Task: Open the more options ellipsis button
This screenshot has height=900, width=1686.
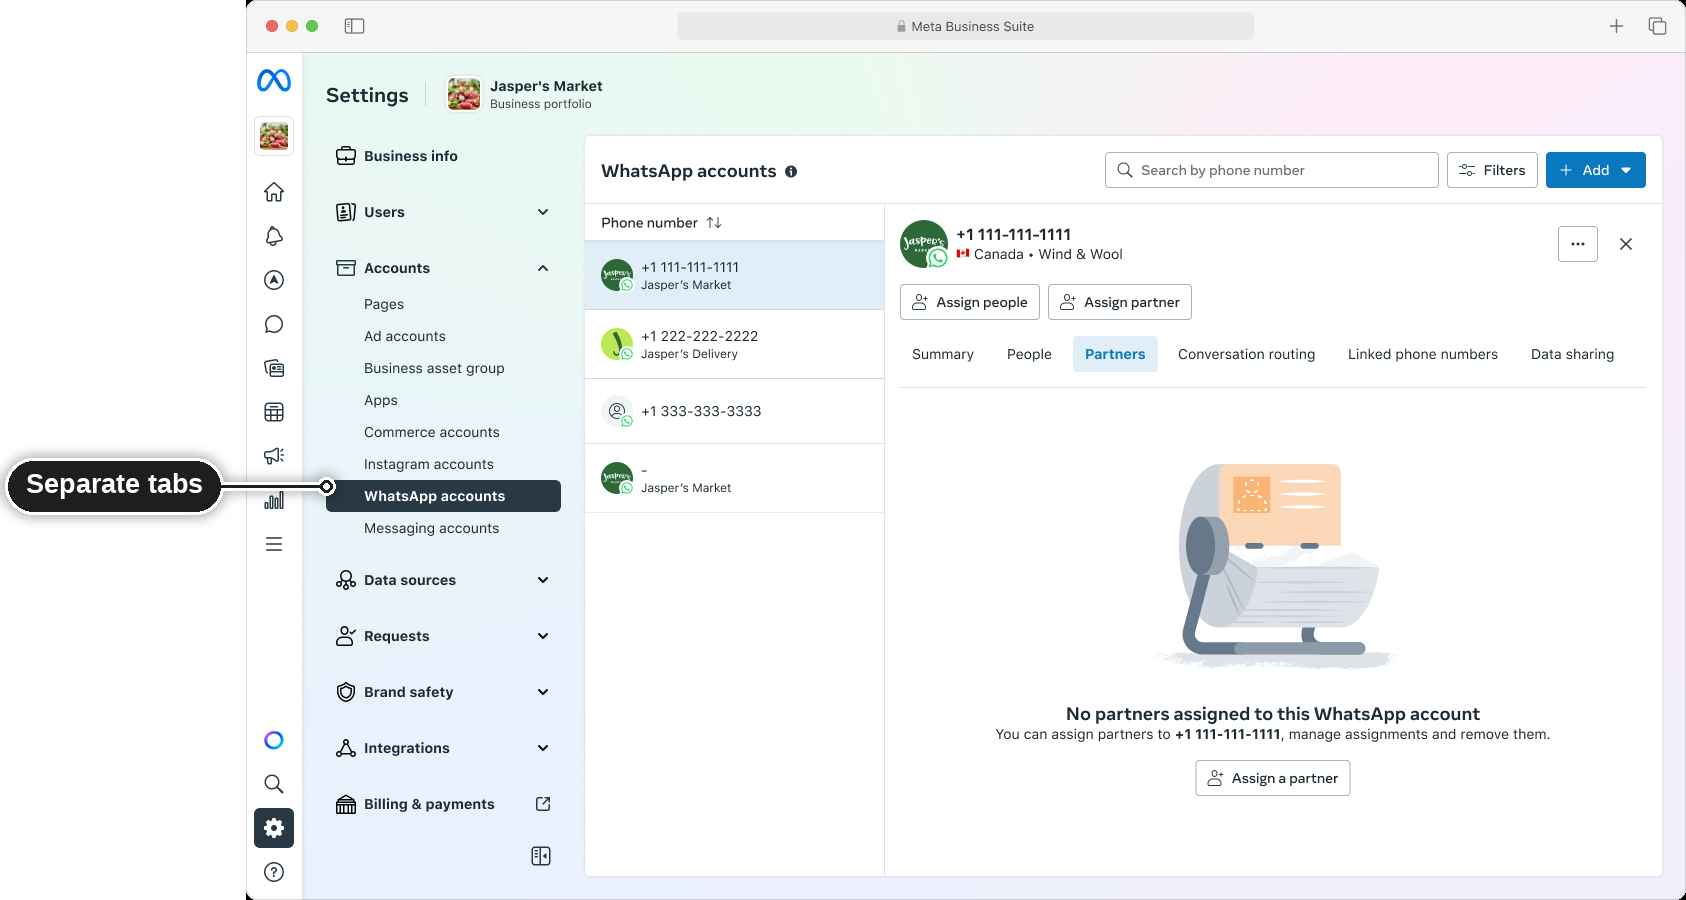Action: click(x=1578, y=244)
